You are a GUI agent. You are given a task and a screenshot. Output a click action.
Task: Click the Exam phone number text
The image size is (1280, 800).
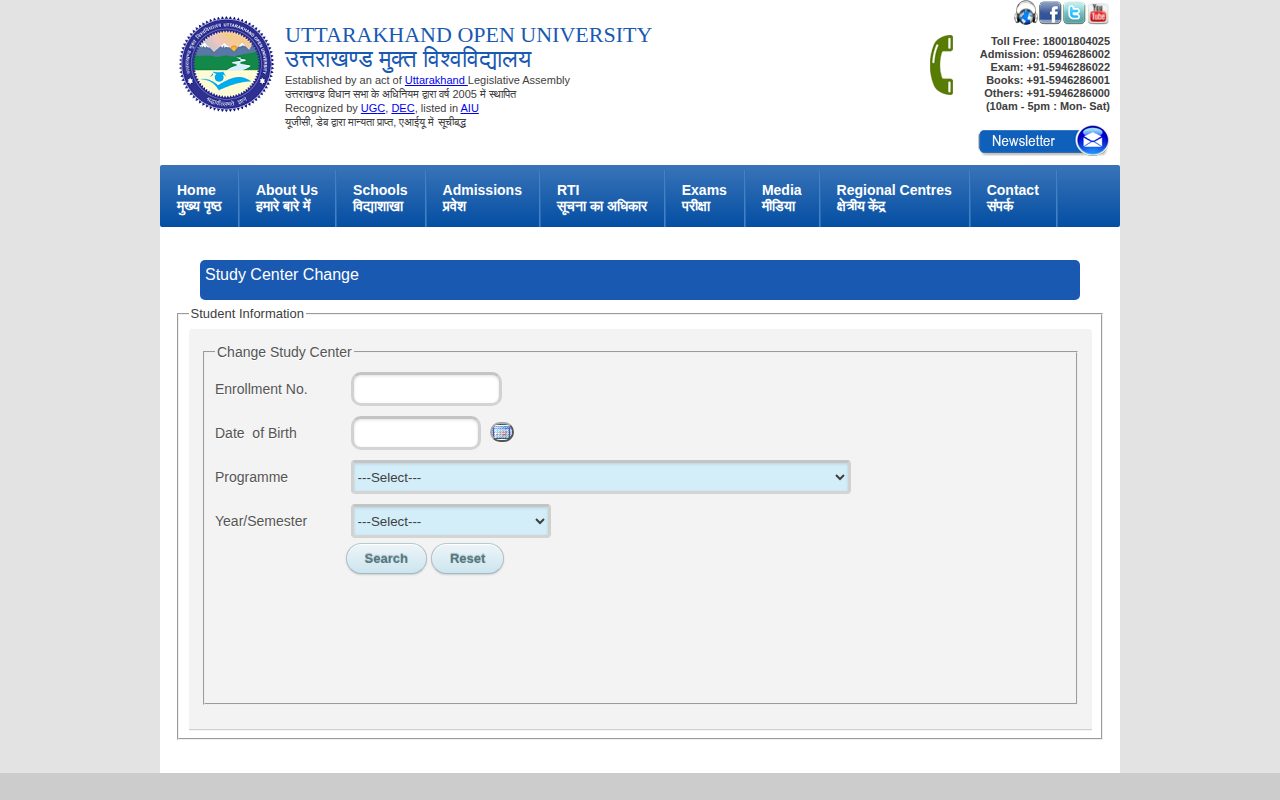(x=1050, y=67)
